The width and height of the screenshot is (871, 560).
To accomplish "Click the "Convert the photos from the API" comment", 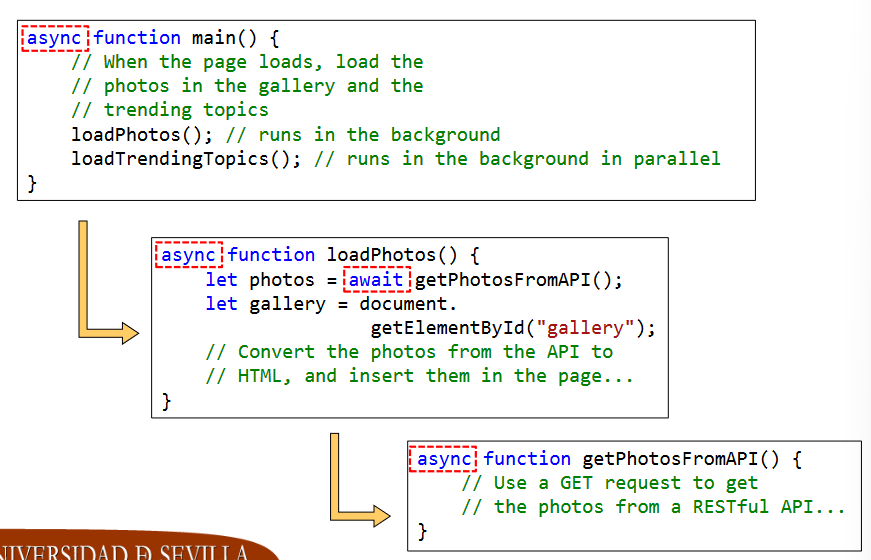I will [409, 352].
